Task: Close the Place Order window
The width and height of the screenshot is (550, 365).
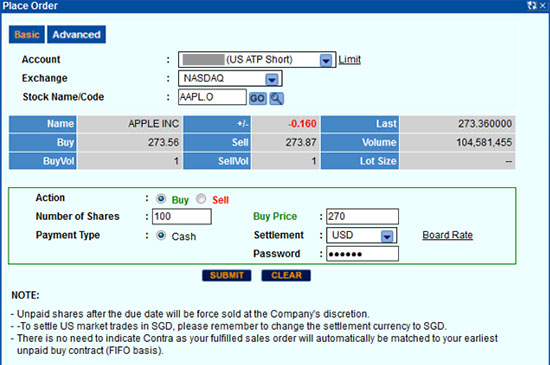Action: click(543, 5)
